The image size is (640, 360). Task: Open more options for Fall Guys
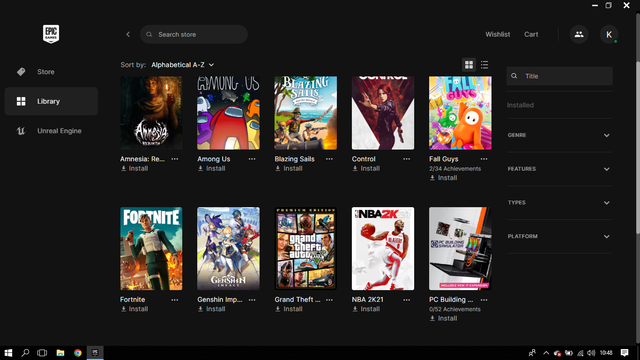pos(484,159)
